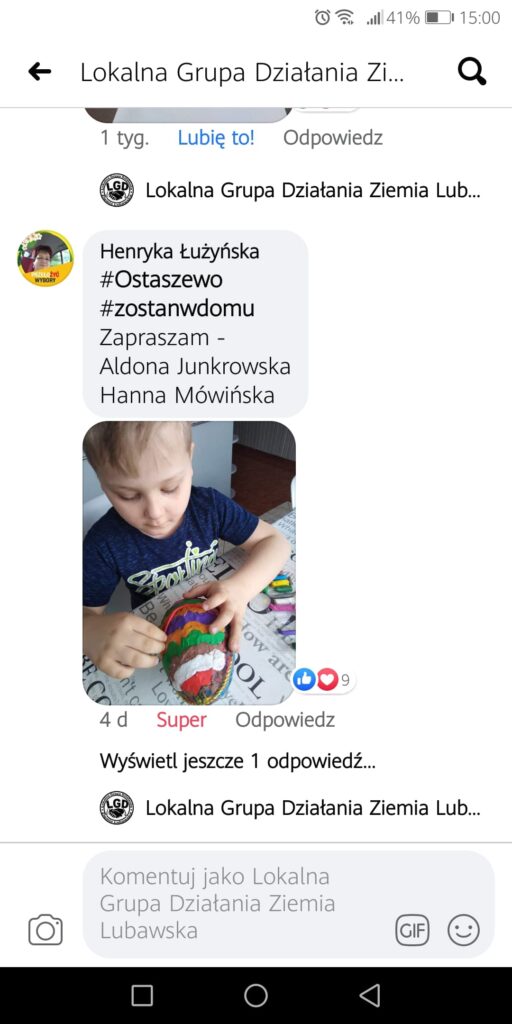This screenshot has height=1024, width=512.
Task: Open the GIF picker
Action: click(413, 931)
